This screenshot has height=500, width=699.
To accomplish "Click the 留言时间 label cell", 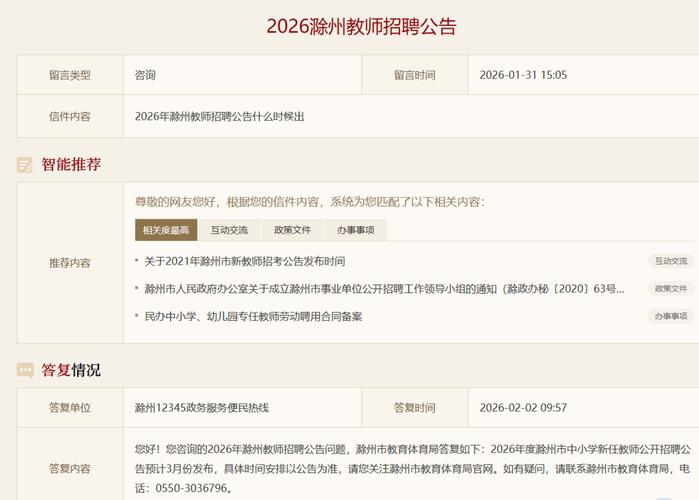I will pyautogui.click(x=415, y=75).
